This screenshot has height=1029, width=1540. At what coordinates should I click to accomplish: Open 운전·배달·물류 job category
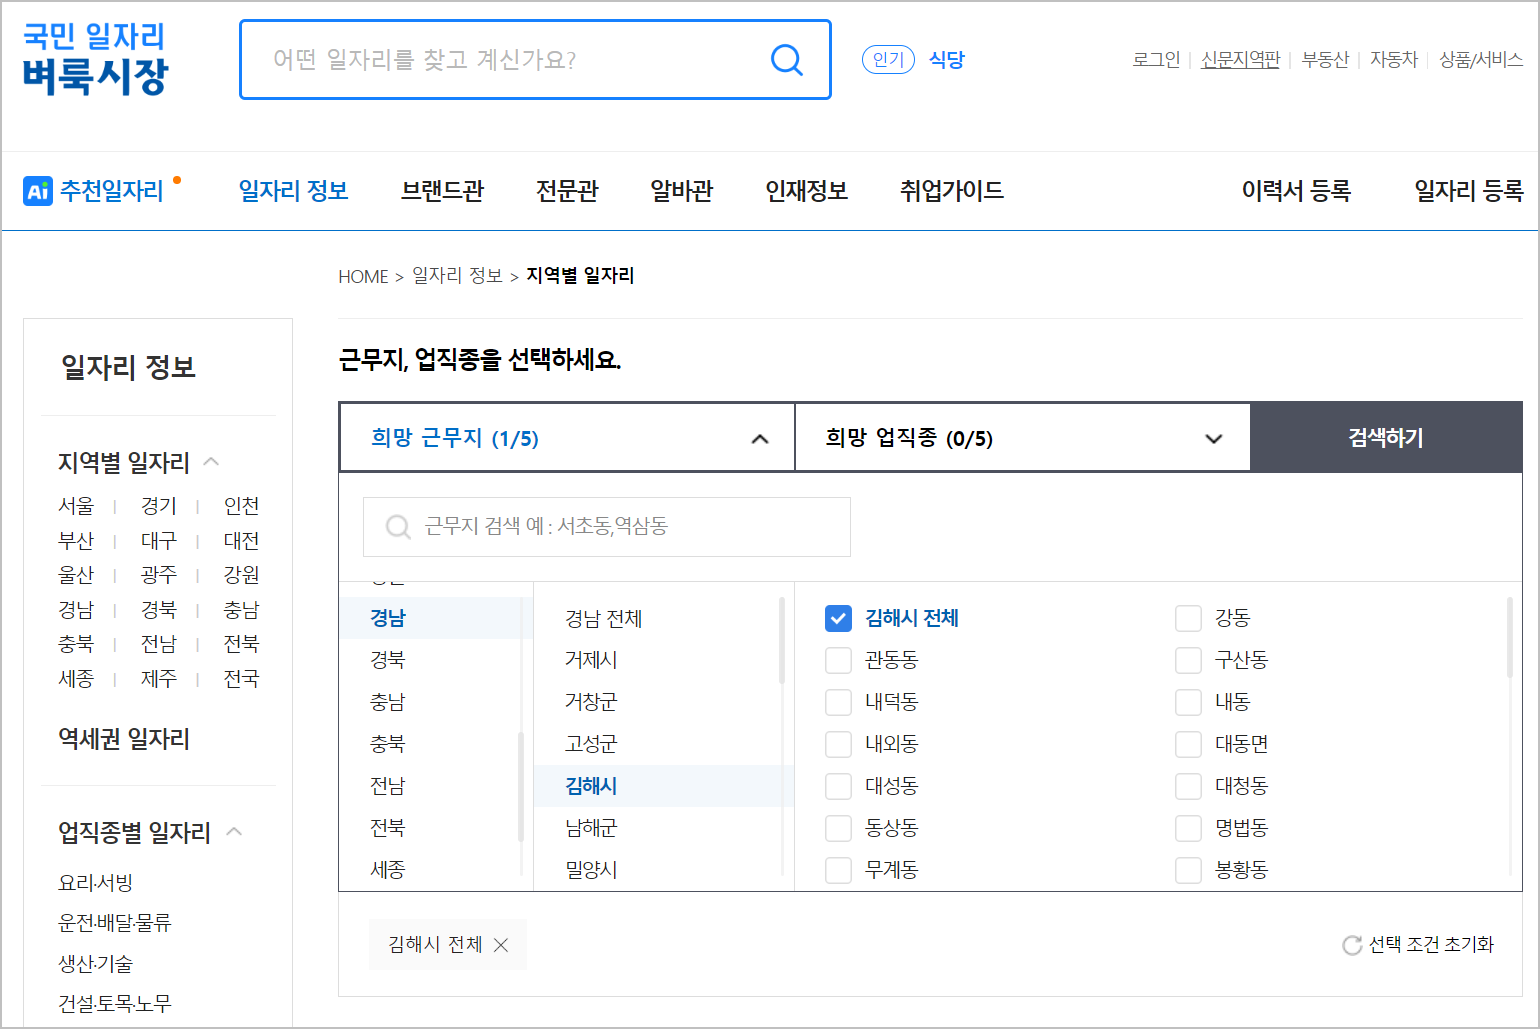click(x=115, y=923)
